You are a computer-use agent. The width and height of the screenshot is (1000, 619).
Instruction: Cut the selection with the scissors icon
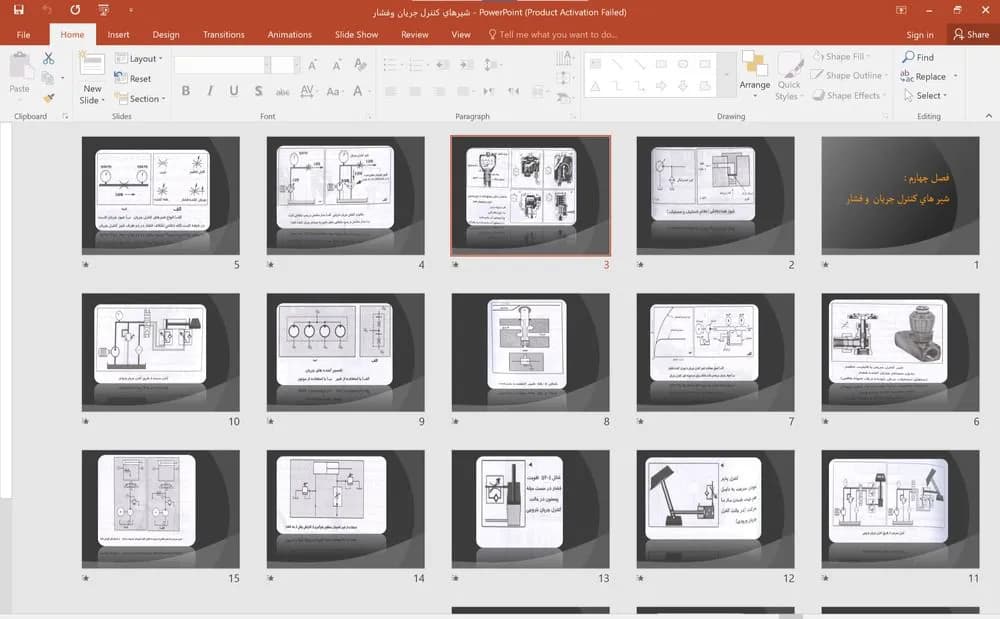48,59
